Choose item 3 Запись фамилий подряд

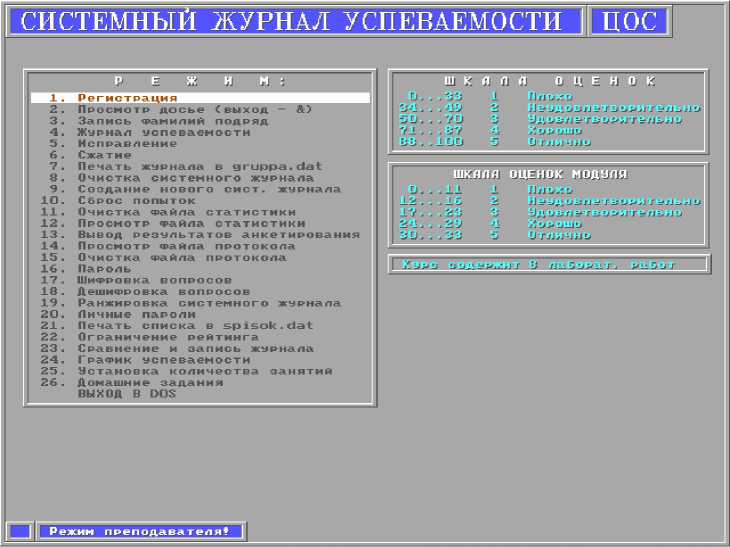coord(158,121)
